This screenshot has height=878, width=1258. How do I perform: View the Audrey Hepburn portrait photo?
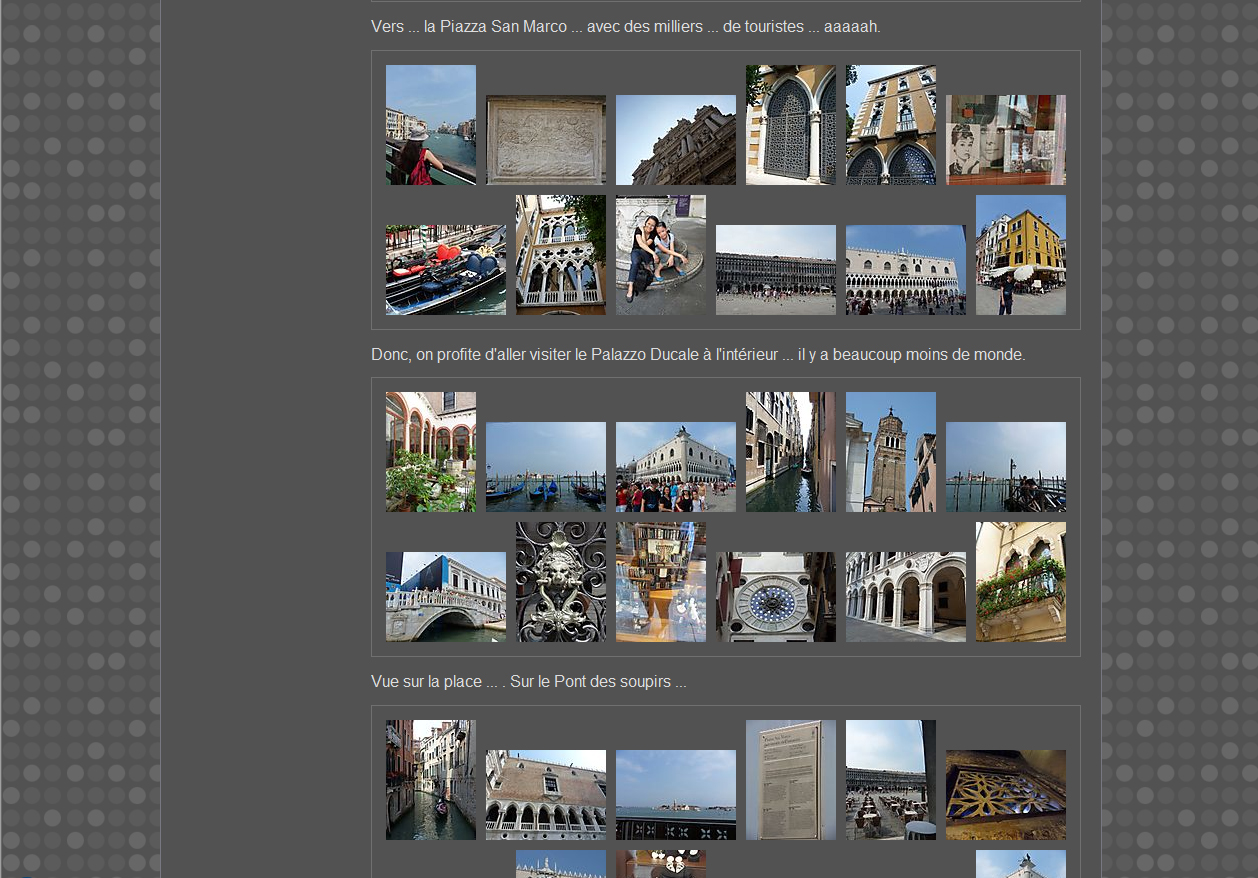point(1005,140)
